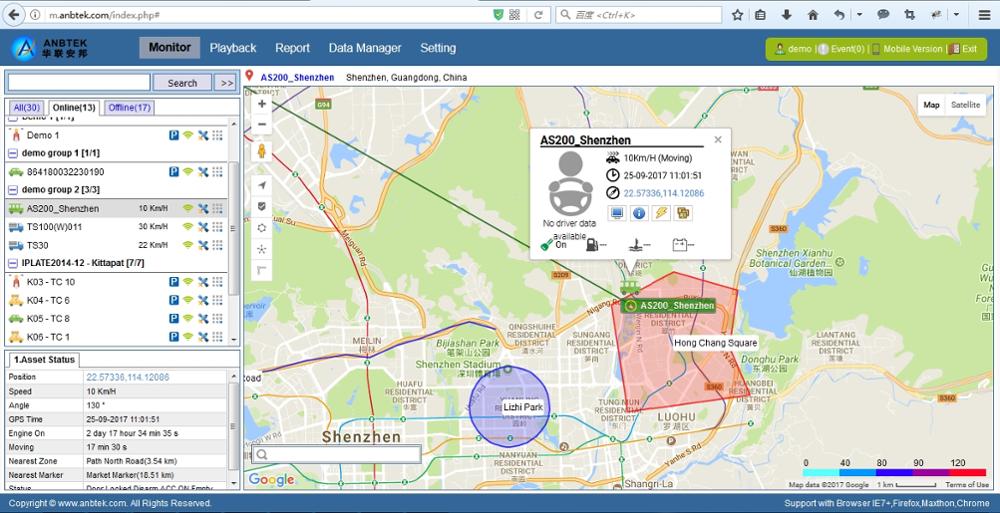Click the shield geofence map tool
Viewport: 1000px width, 513px height.
point(261,207)
